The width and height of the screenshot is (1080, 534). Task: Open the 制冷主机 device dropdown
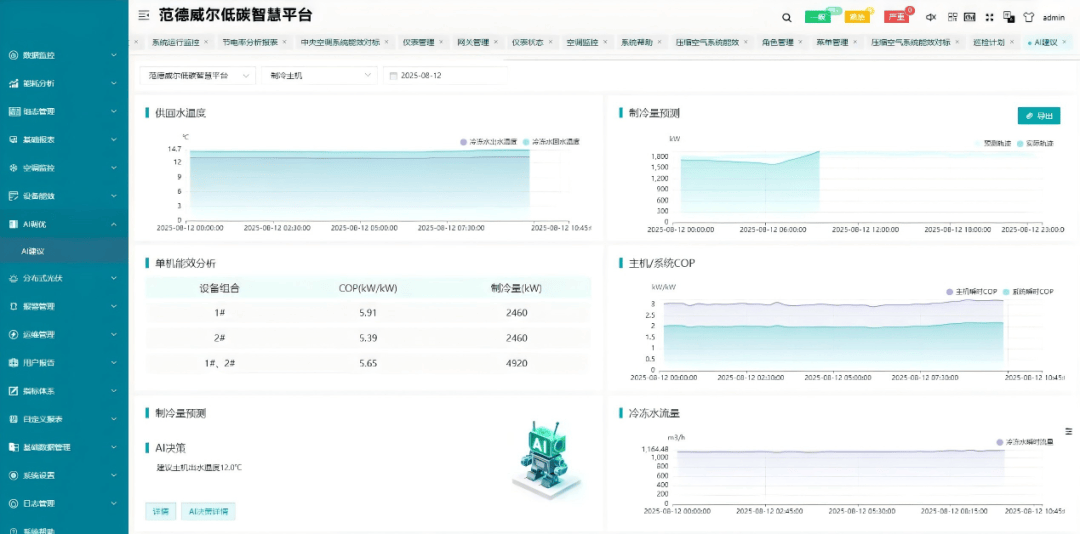click(x=320, y=75)
